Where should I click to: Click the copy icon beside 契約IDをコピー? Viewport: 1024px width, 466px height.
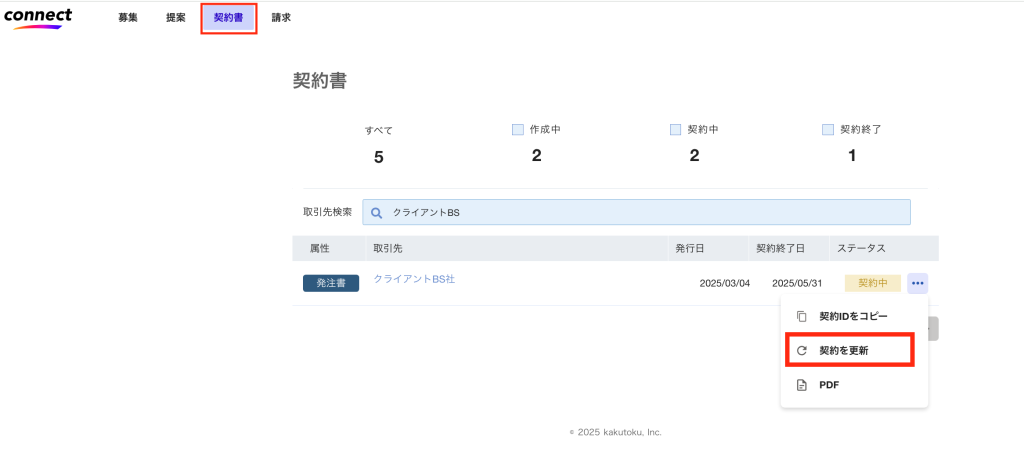pyautogui.click(x=801, y=316)
